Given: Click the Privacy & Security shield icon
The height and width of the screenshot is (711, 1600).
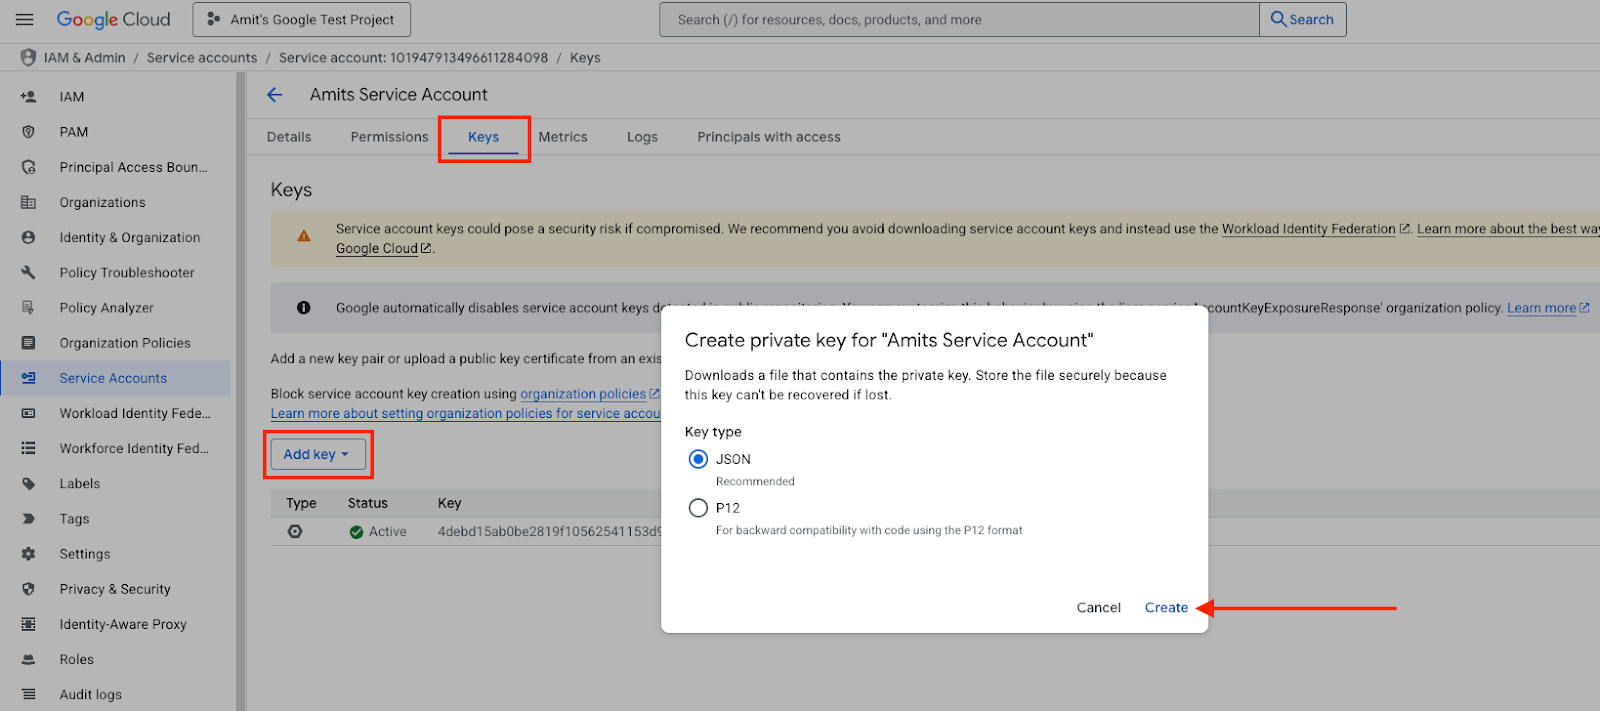Looking at the screenshot, I should 28,589.
